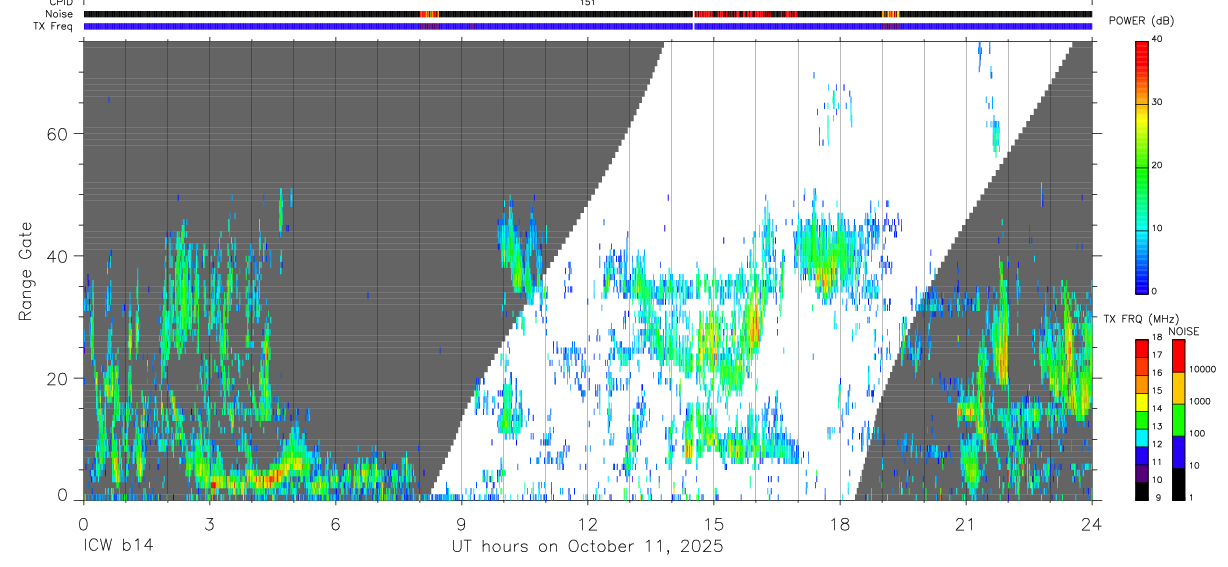This screenshot has height=567, width=1228.
Task: Click the Noise strip at top
Action: tap(588, 14)
